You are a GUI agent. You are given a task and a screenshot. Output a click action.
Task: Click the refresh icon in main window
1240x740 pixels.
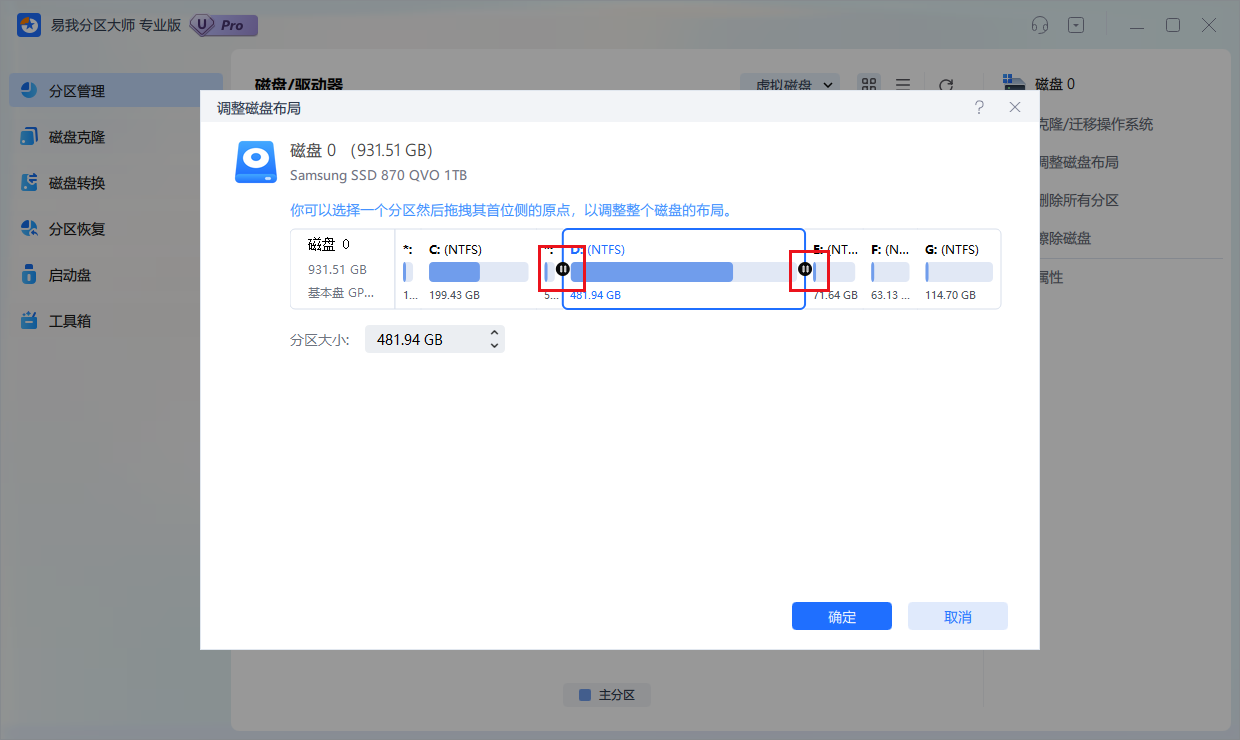(946, 85)
